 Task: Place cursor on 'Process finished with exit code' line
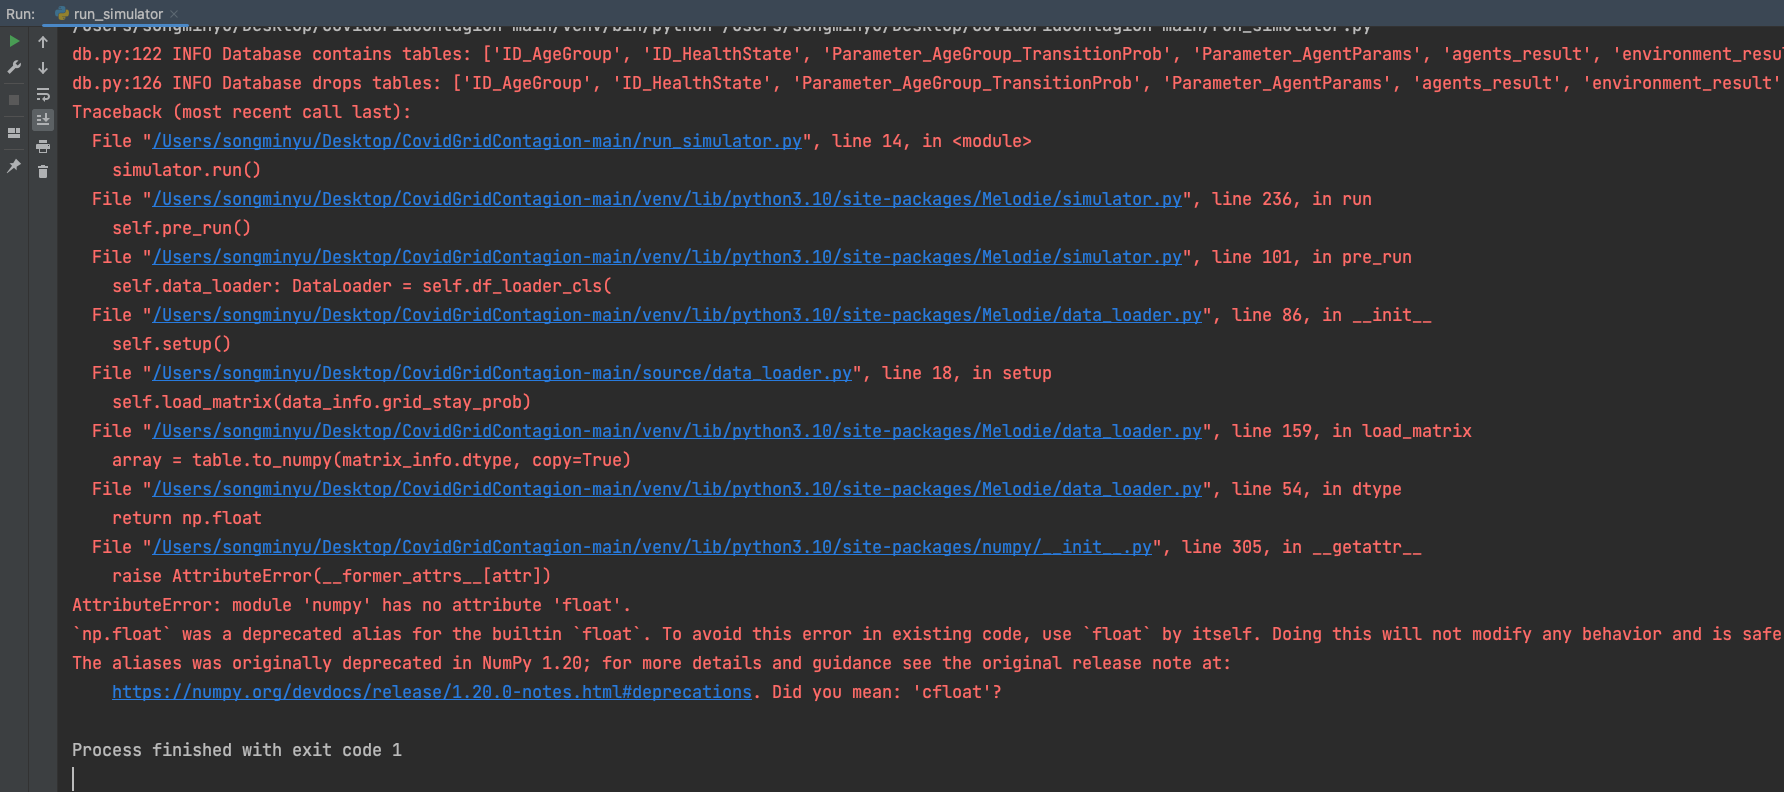pyautogui.click(x=237, y=750)
